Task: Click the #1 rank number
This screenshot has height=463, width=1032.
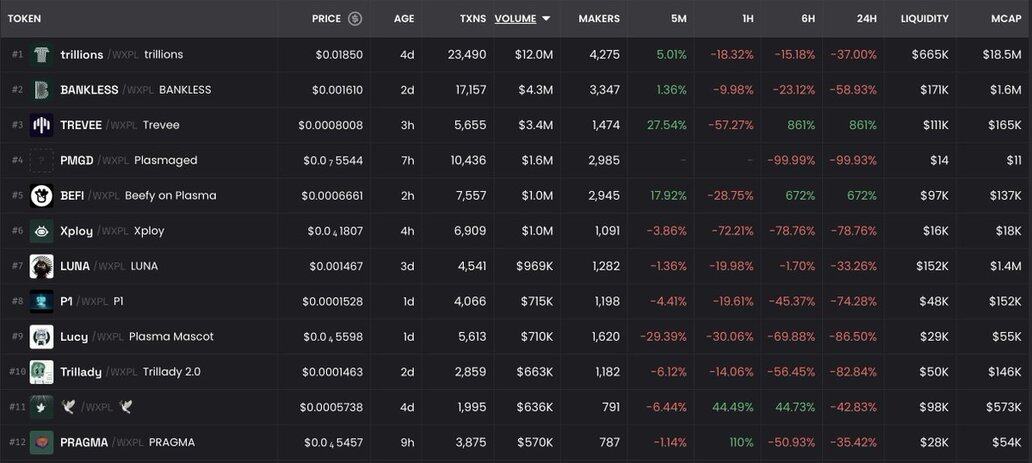Action: coord(17,55)
